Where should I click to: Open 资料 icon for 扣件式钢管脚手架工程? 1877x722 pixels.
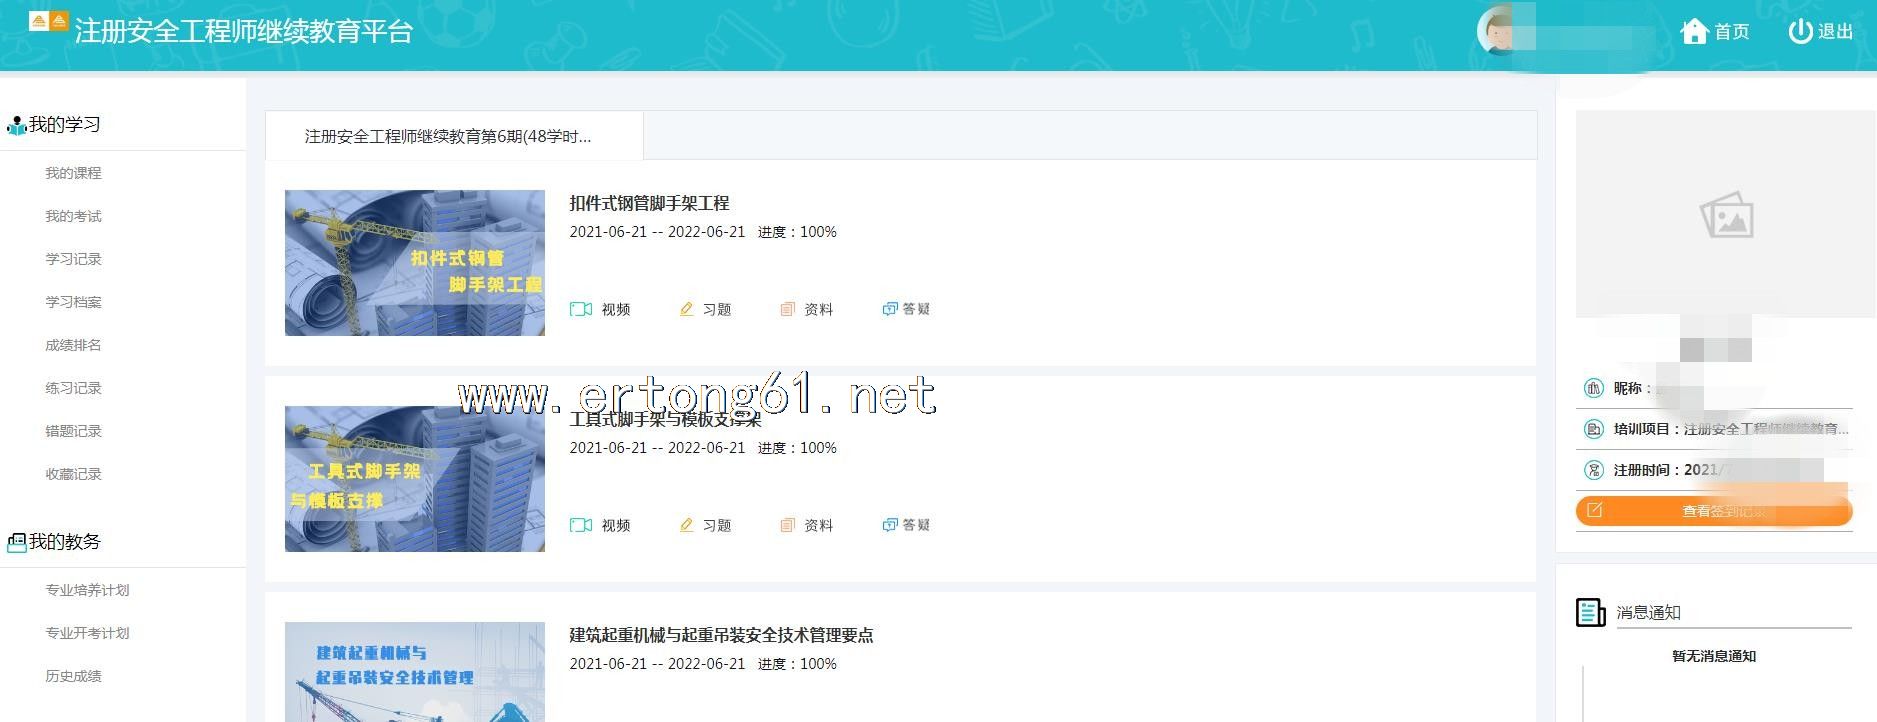click(x=787, y=309)
